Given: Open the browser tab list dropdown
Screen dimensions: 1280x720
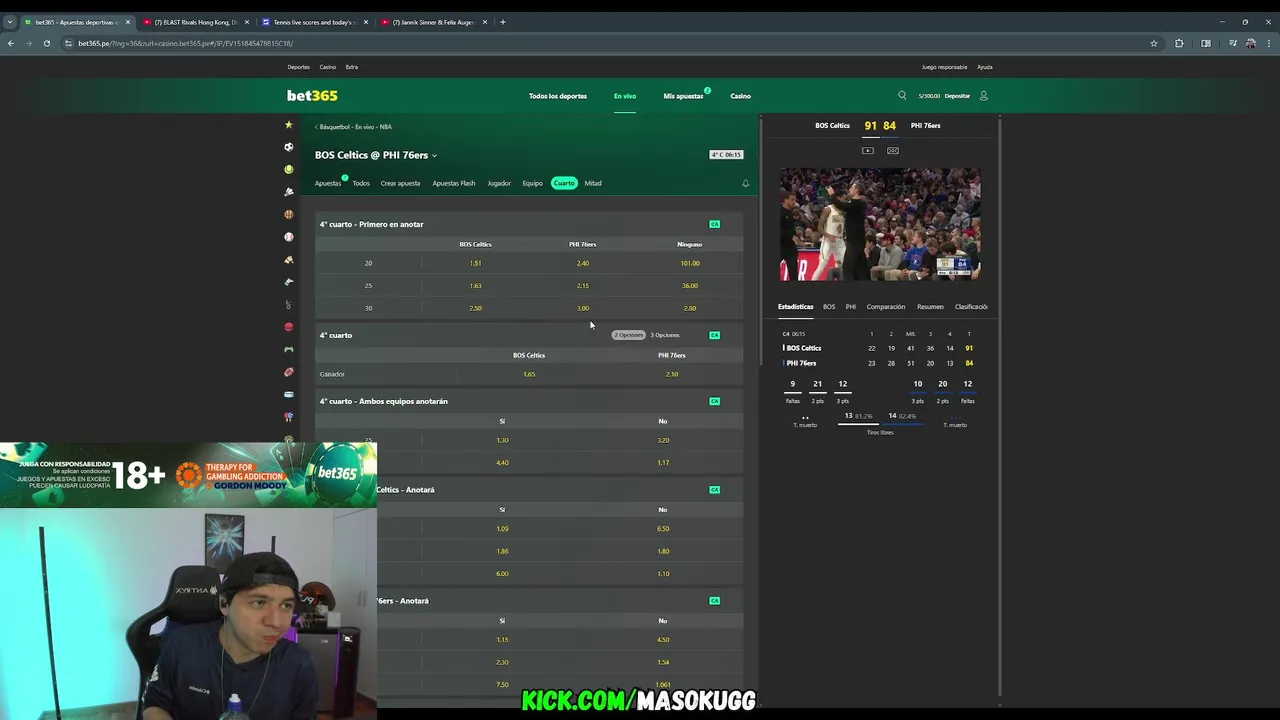Looking at the screenshot, I should [x=9, y=22].
